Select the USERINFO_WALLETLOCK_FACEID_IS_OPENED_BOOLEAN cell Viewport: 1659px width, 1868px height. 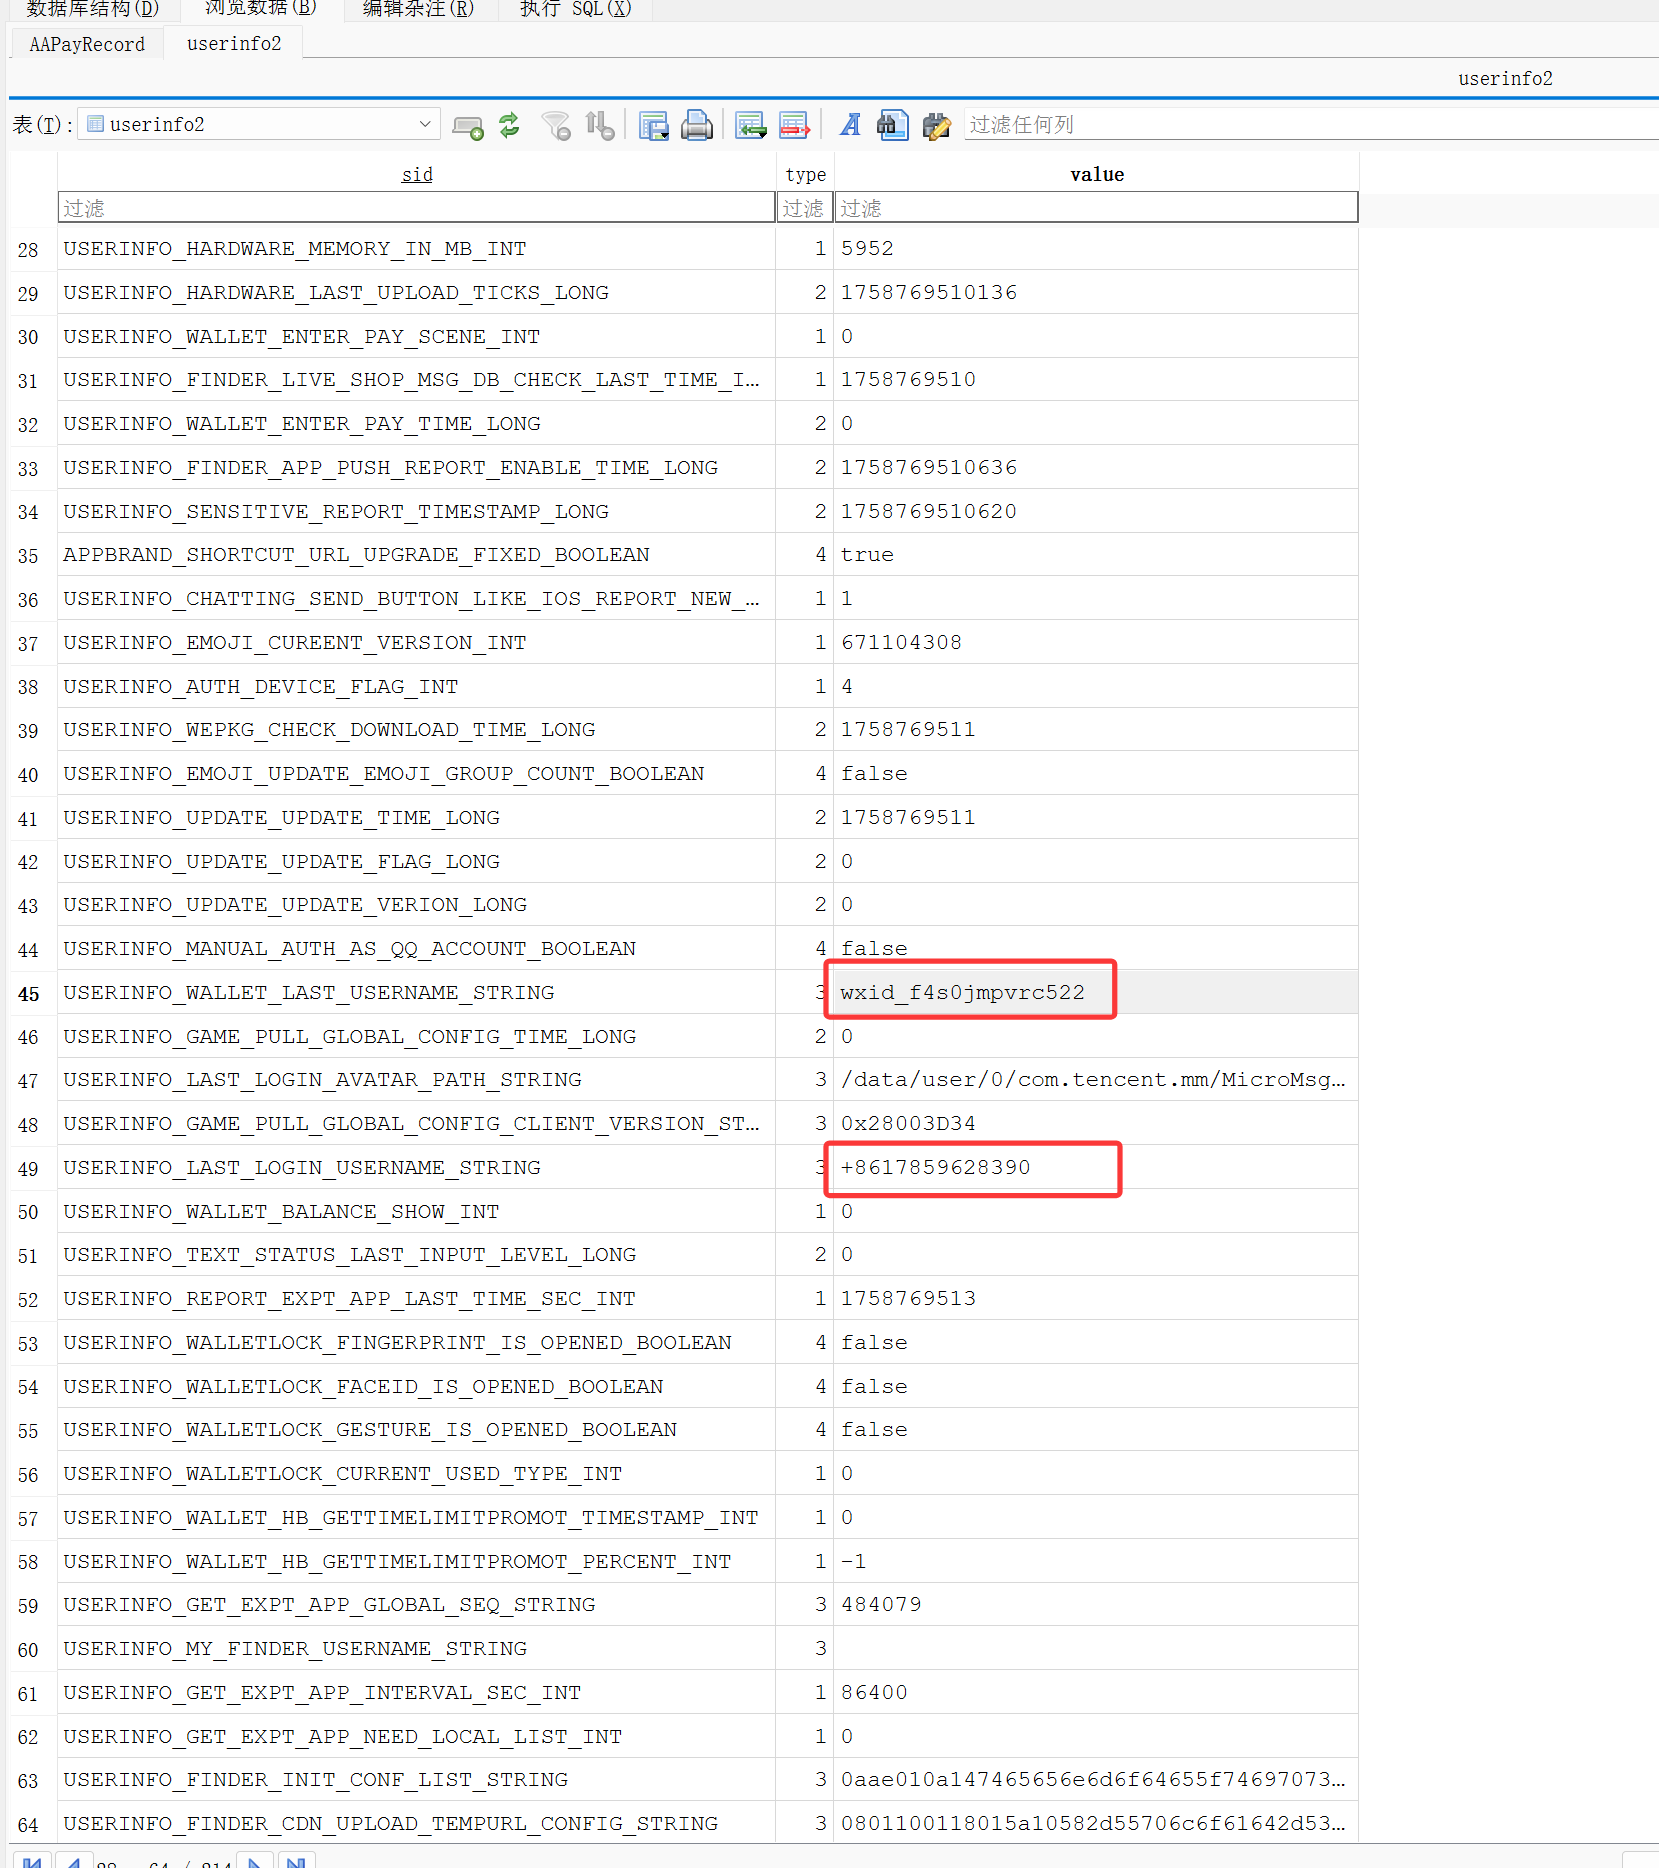(416, 1386)
